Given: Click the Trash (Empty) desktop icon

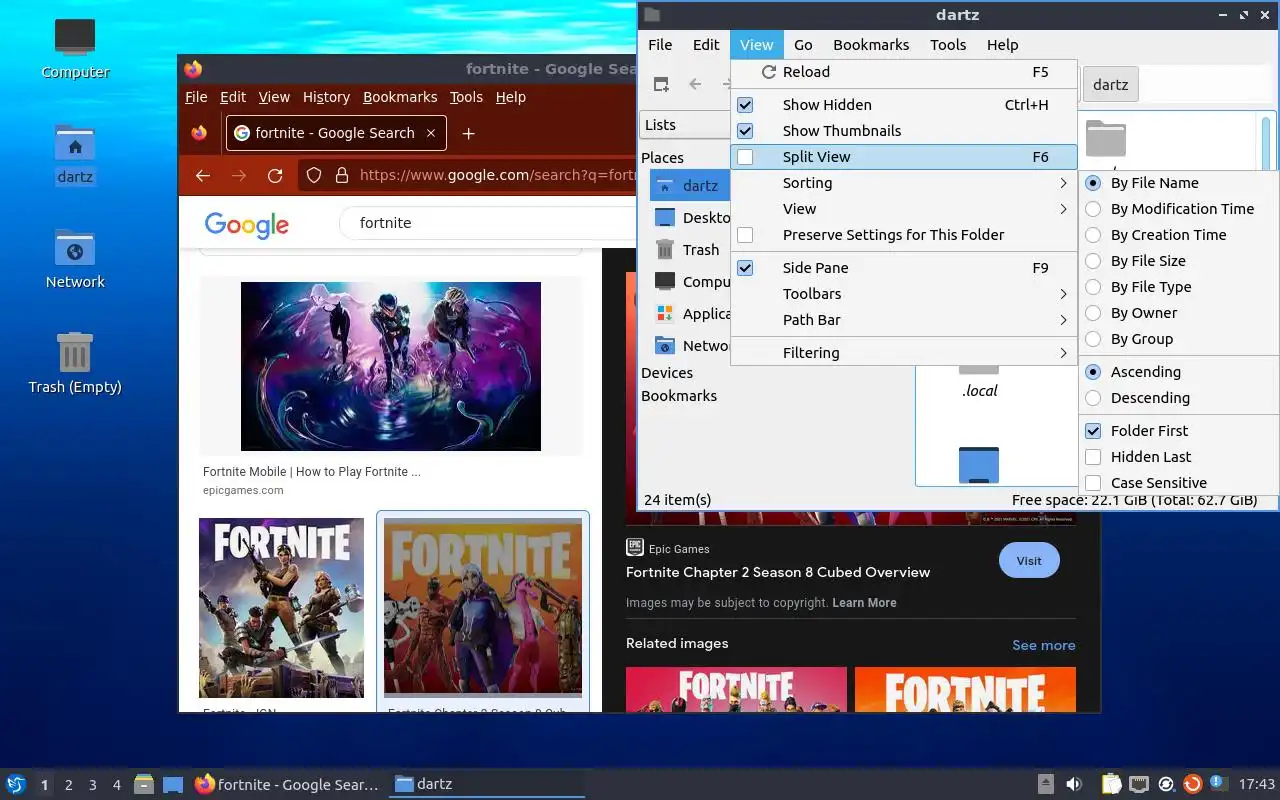Looking at the screenshot, I should click(75, 364).
